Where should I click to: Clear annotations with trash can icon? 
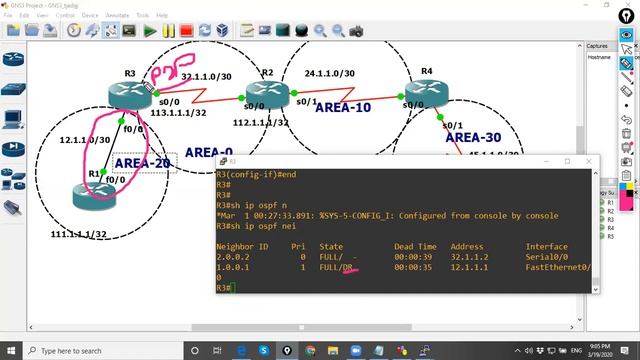click(x=626, y=133)
